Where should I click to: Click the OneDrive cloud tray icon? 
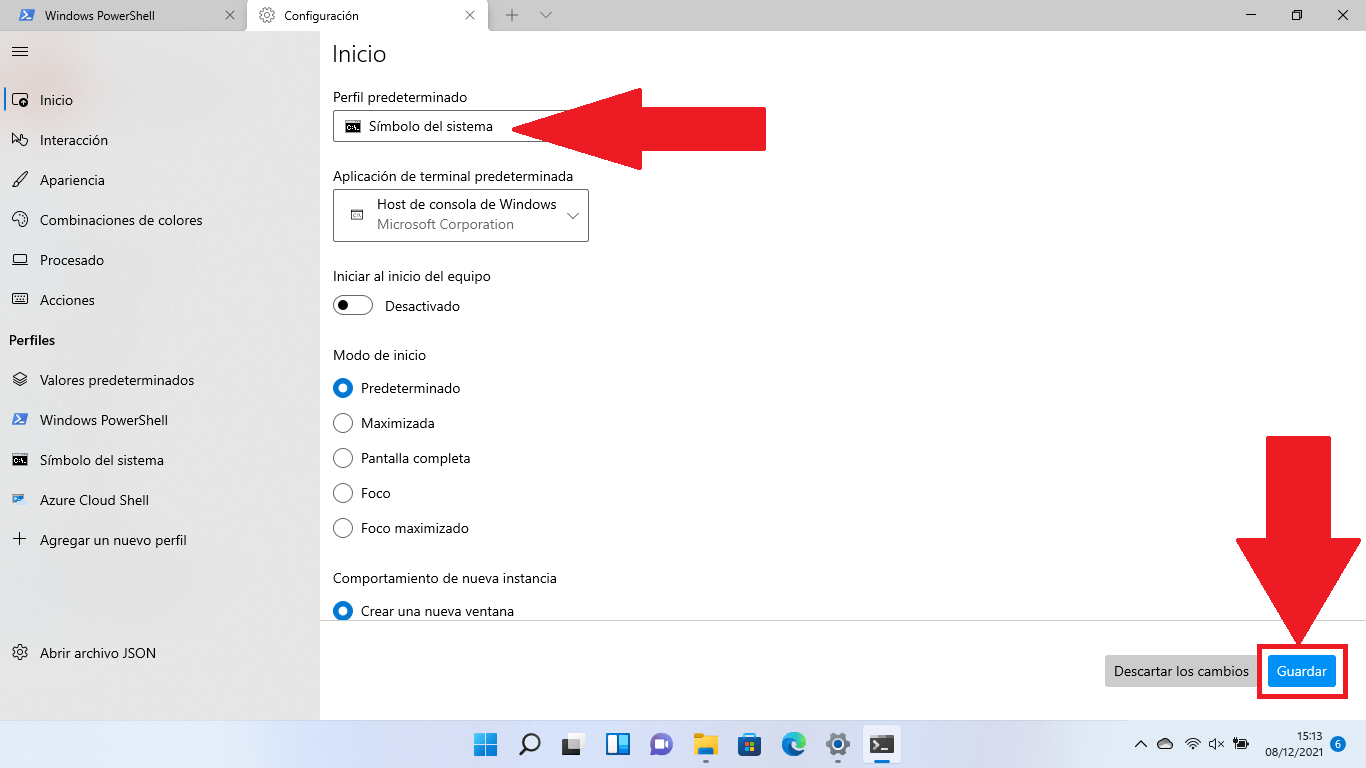click(1165, 744)
